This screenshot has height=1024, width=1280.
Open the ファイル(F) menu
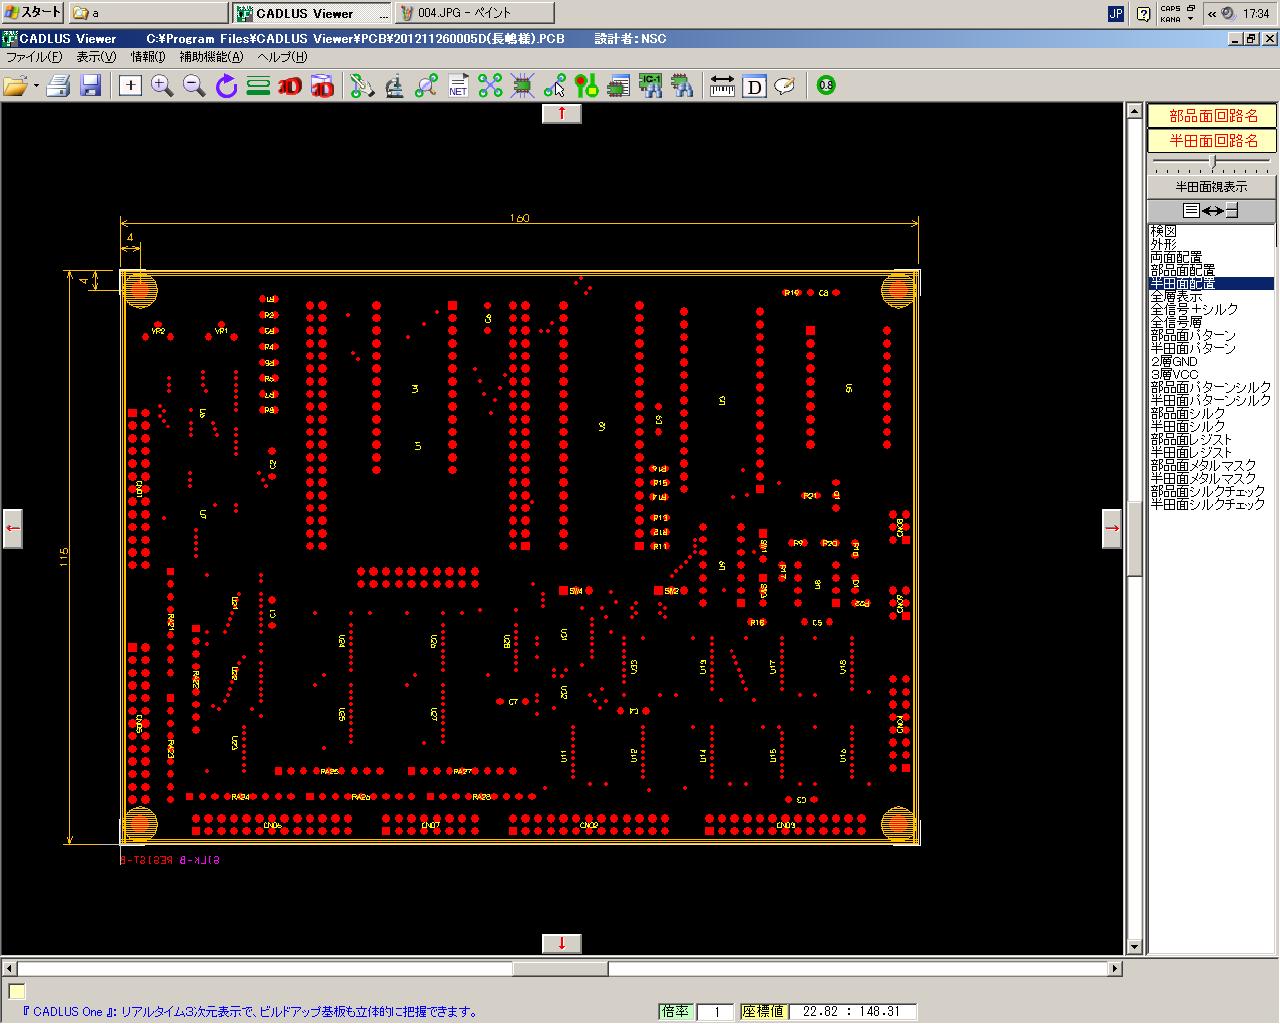pos(34,57)
